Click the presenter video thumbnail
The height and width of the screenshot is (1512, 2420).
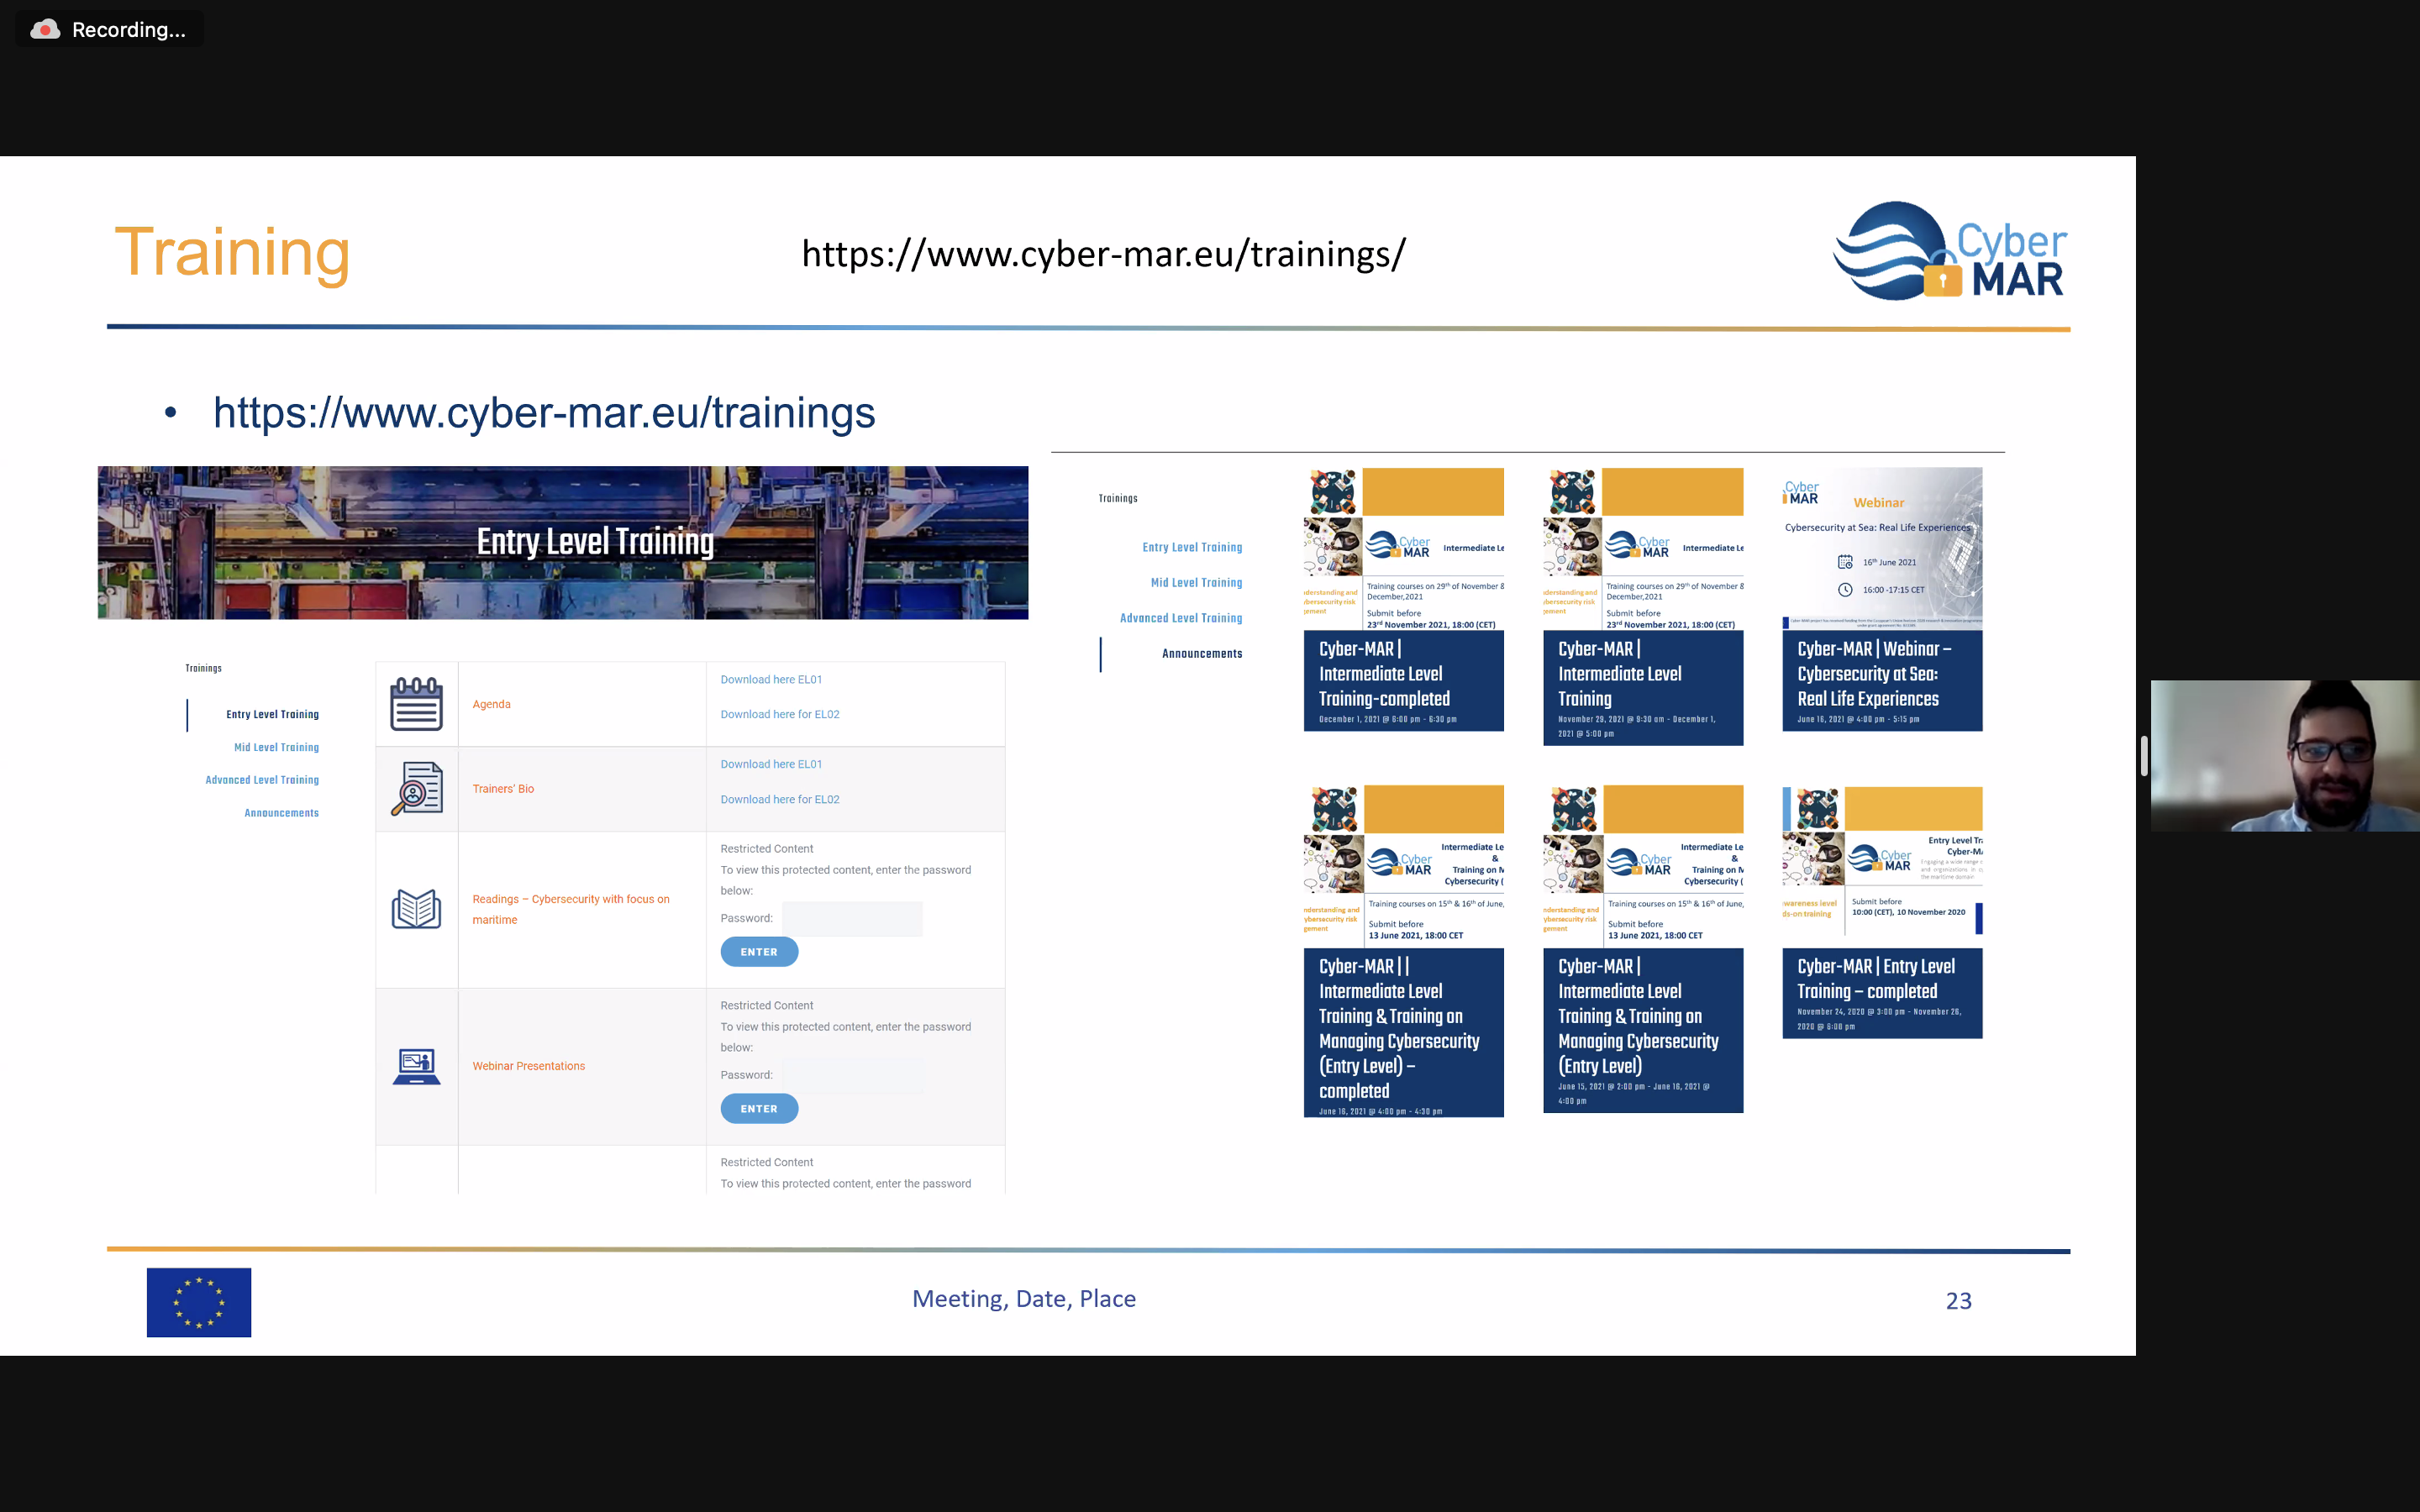2284,756
